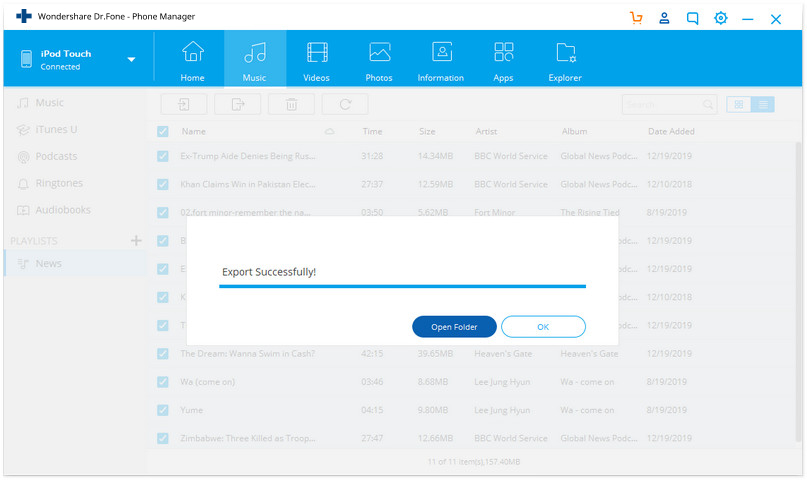807x480 pixels.
Task: Sort by the Name column header
Action: (x=194, y=132)
